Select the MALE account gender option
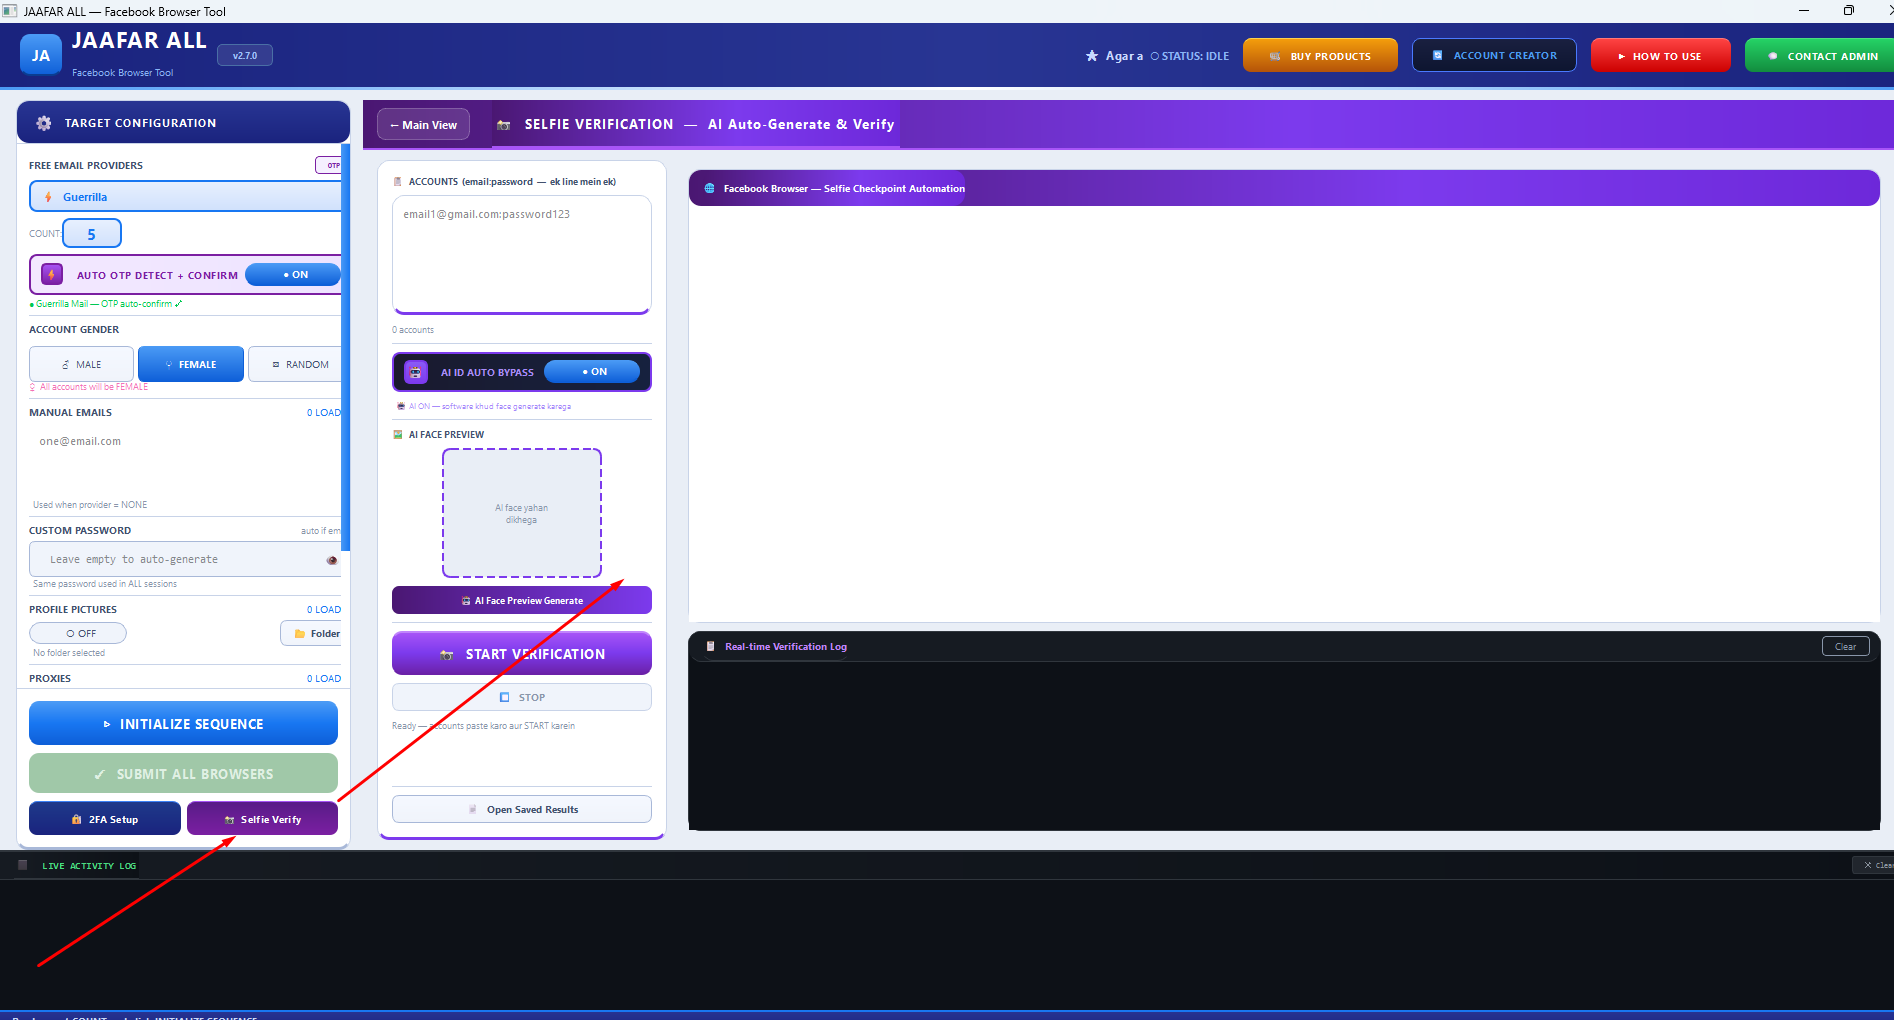 pyautogui.click(x=81, y=364)
